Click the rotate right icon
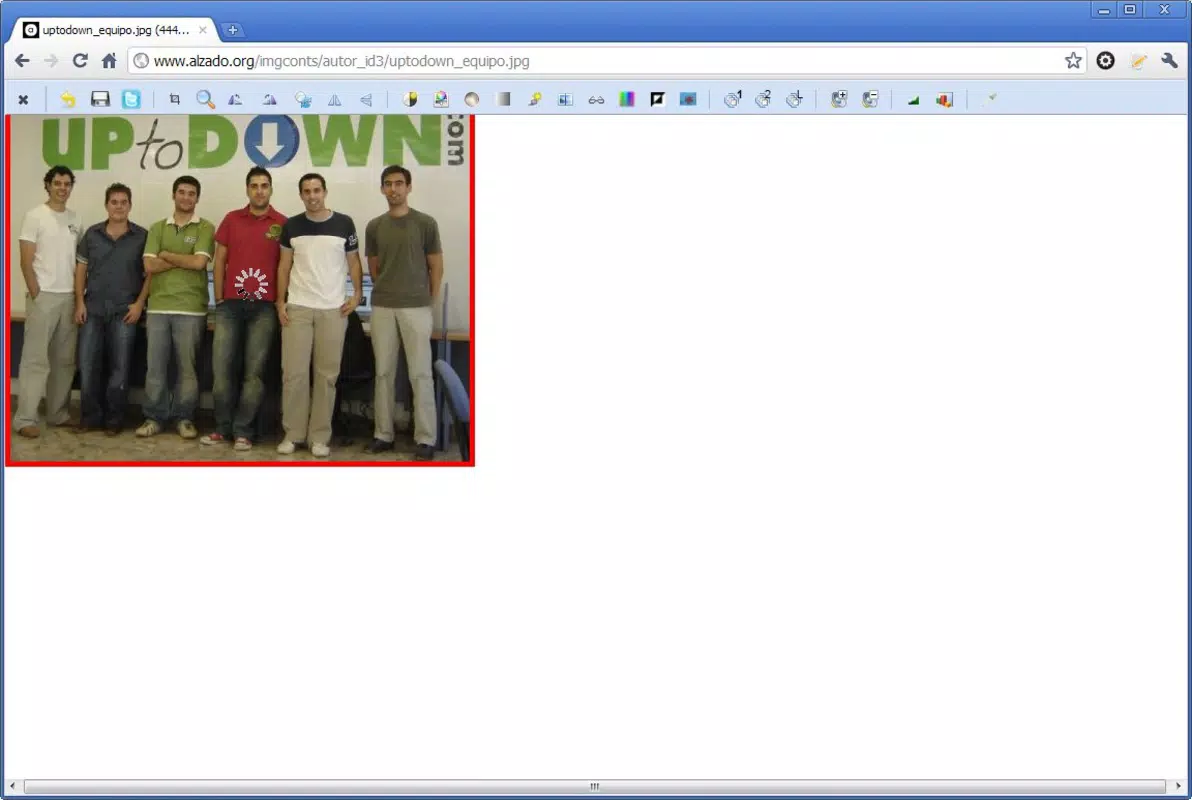 coord(269,99)
